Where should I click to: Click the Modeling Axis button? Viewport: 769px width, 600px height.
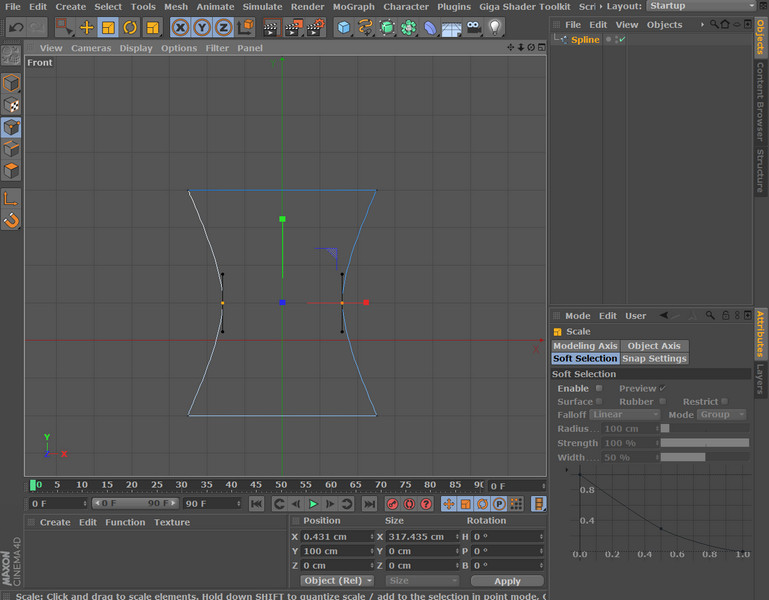point(585,345)
